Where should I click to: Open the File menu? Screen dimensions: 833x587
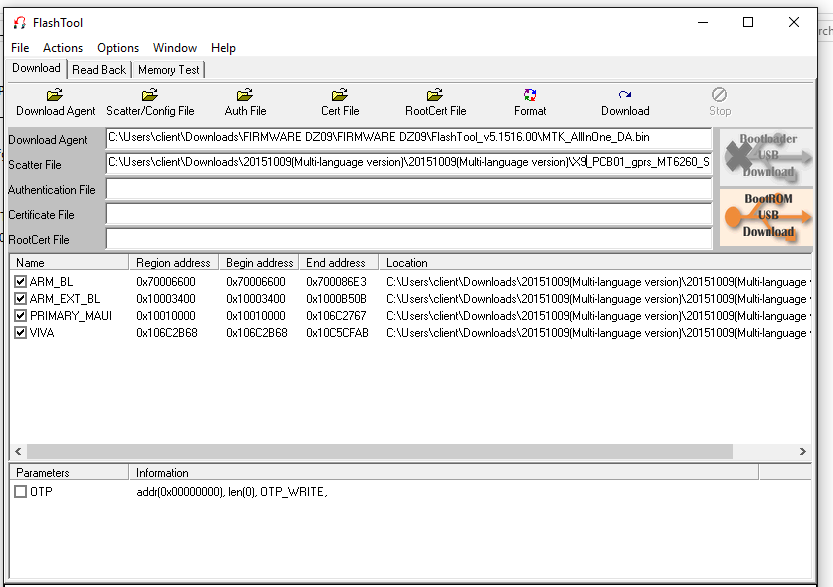coord(20,48)
